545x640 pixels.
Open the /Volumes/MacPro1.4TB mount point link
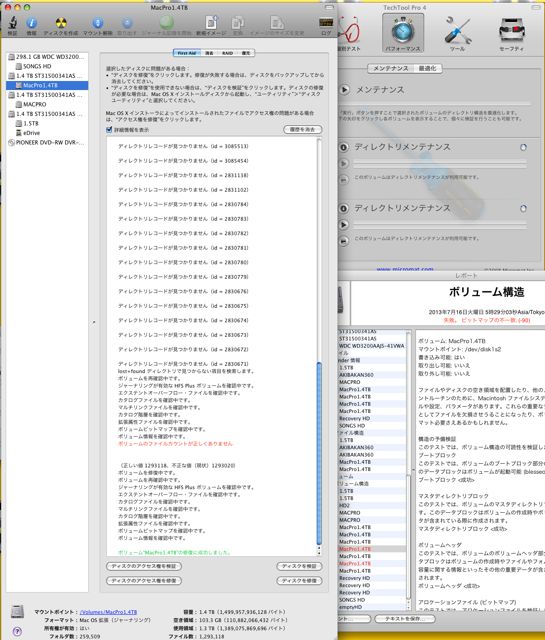pyautogui.click(x=108, y=612)
